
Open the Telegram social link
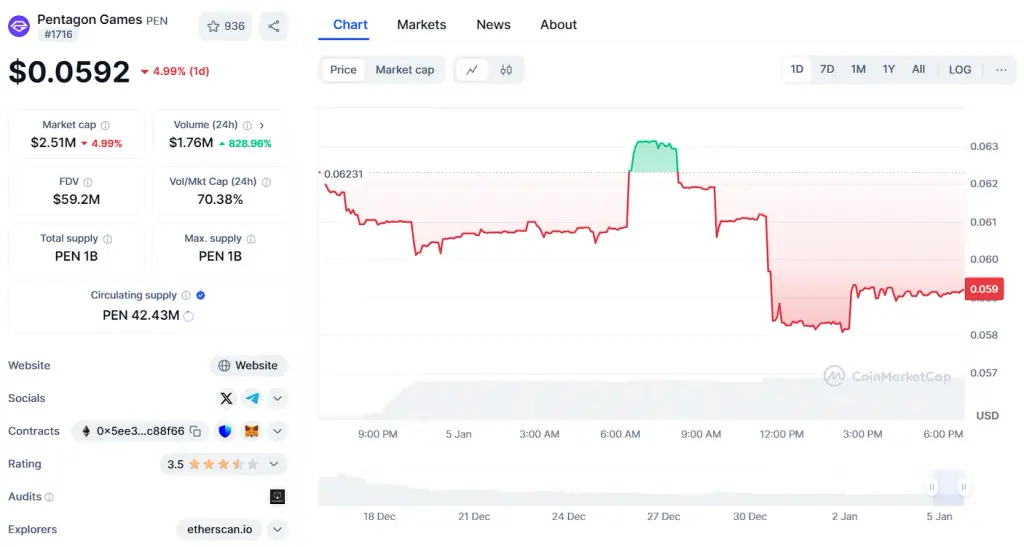click(x=252, y=398)
